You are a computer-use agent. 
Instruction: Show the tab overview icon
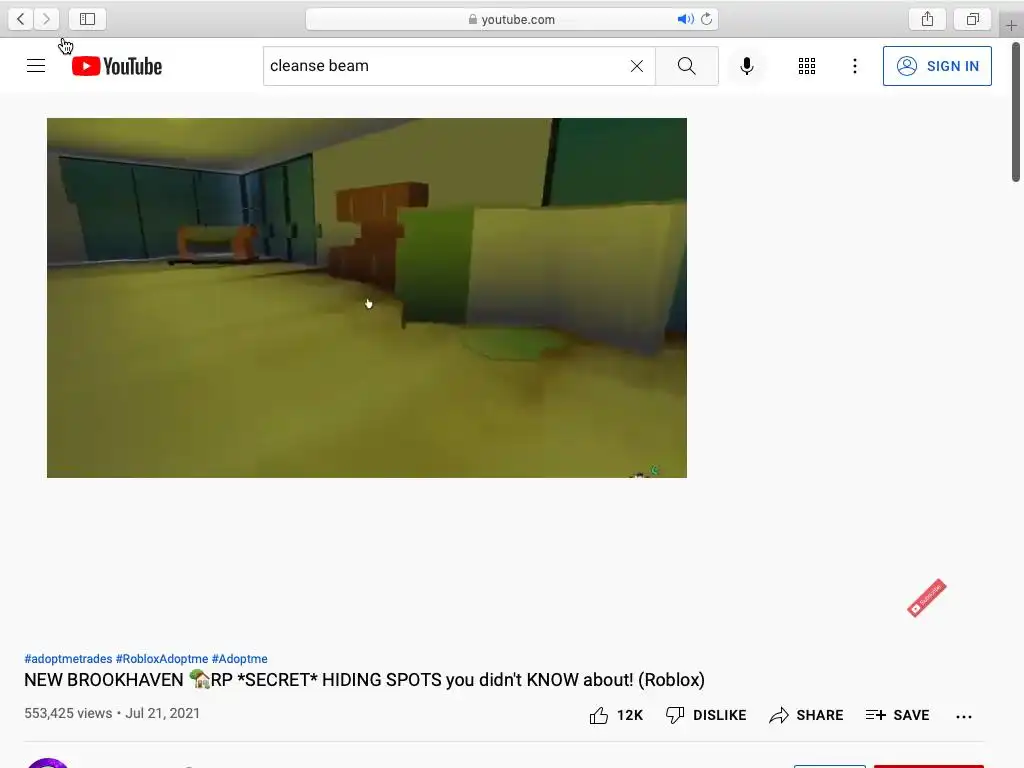pos(973,19)
